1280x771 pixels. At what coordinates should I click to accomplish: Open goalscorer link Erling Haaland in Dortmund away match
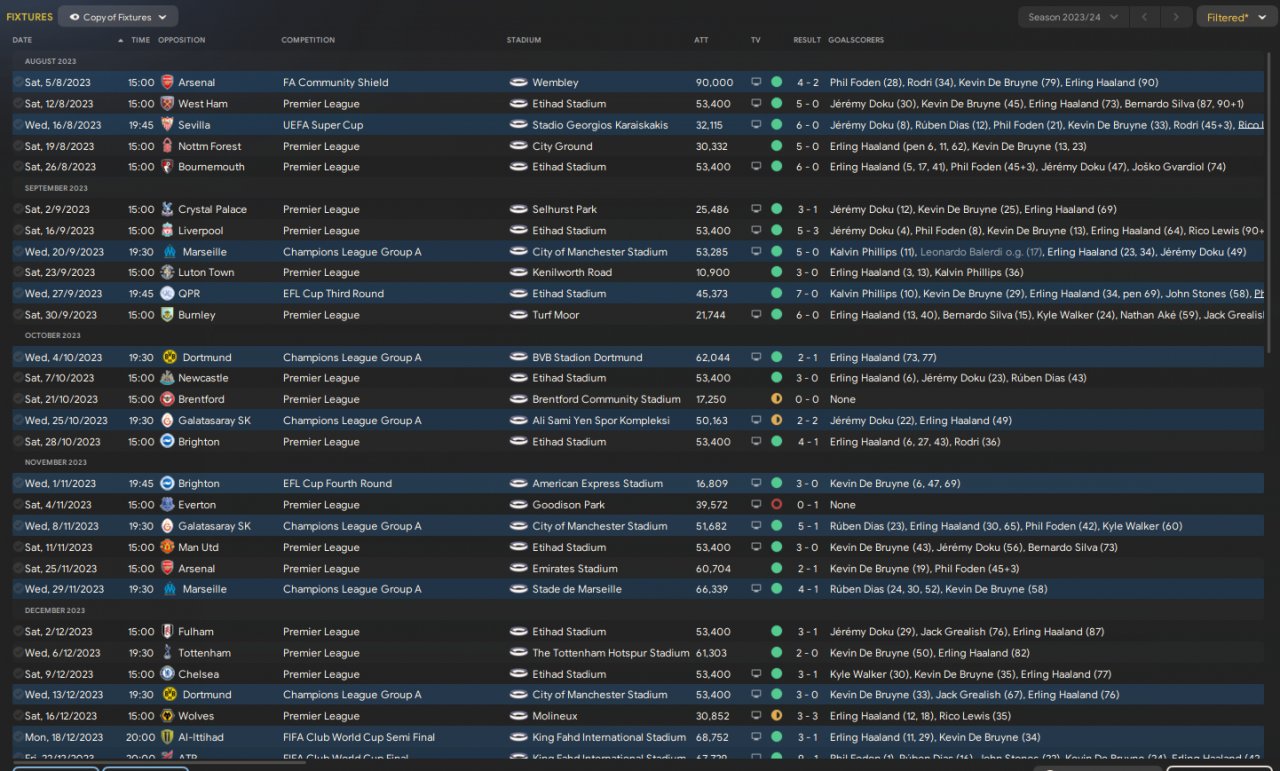click(864, 357)
